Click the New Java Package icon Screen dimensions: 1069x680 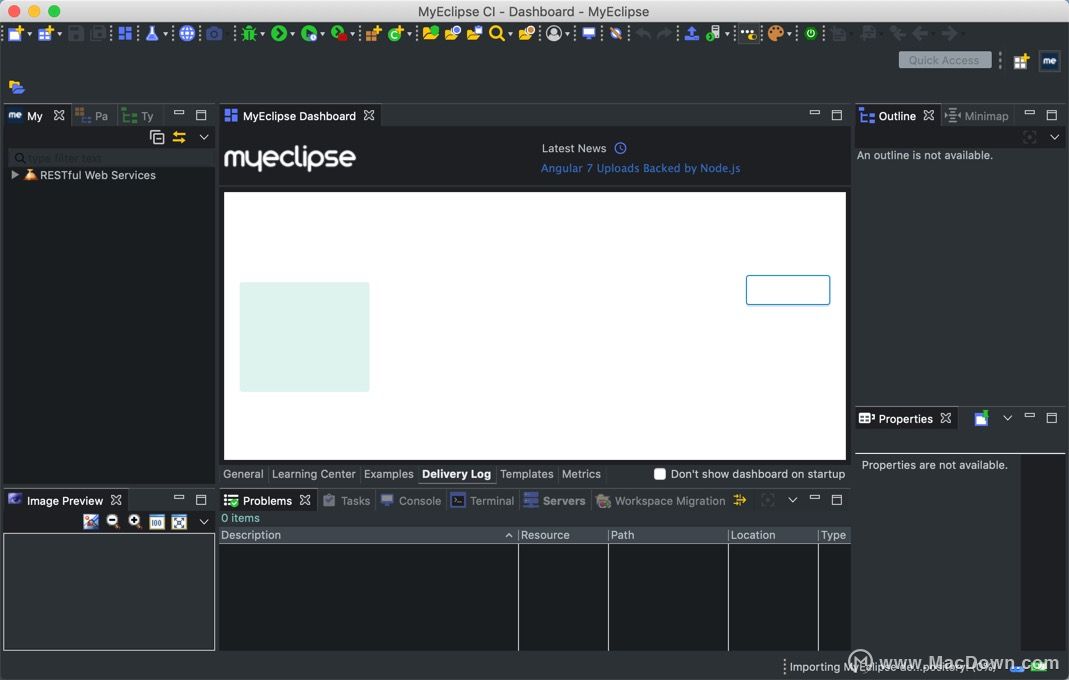pyautogui.click(x=373, y=33)
